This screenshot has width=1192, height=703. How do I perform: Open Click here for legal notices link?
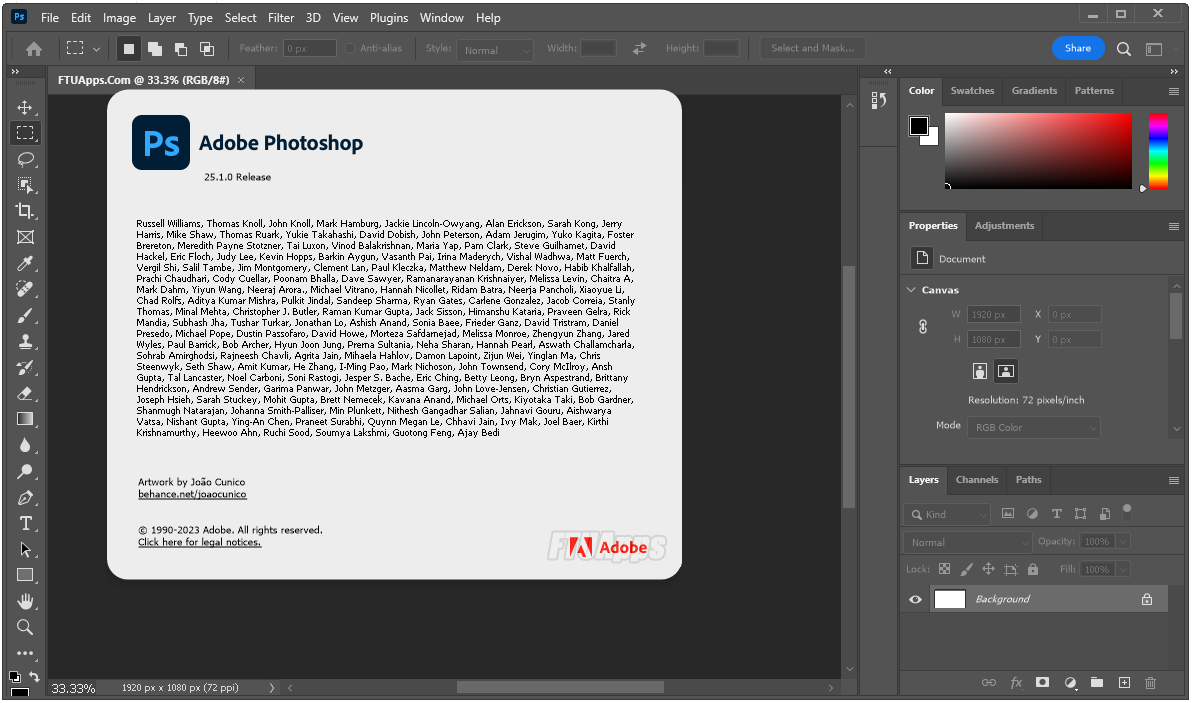199,542
